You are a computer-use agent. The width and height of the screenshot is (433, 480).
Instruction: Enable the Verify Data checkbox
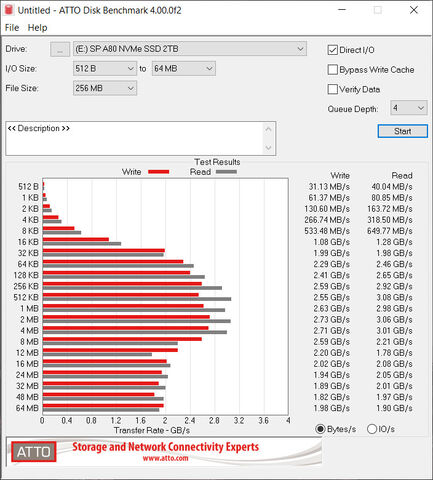click(333, 89)
